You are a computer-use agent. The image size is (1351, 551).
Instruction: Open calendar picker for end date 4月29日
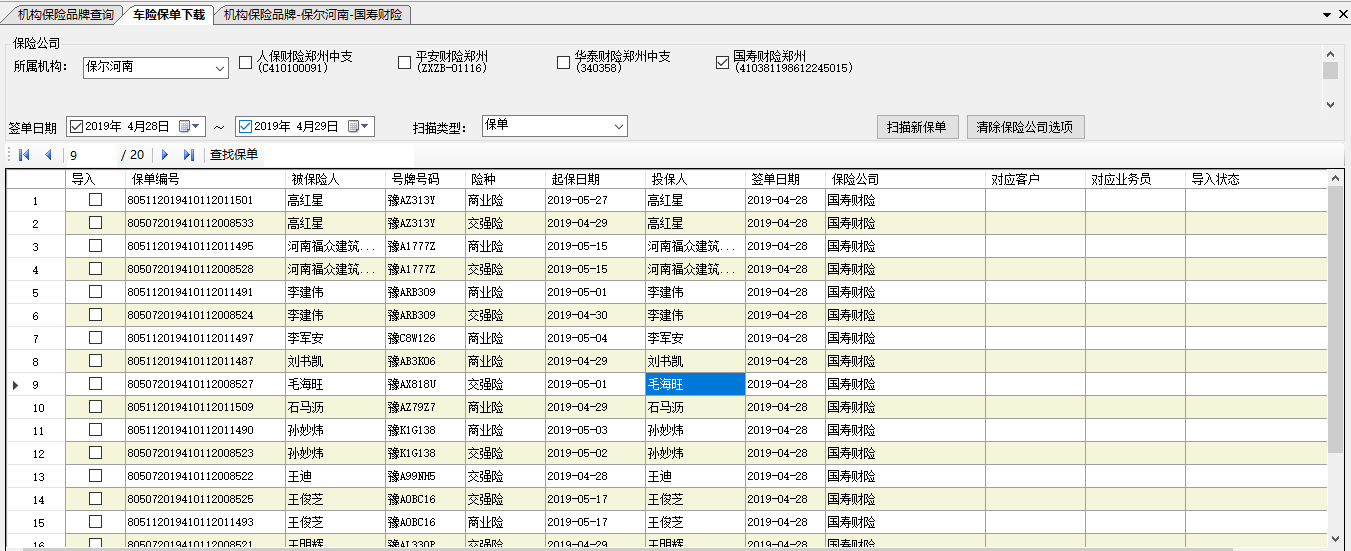(x=359, y=127)
